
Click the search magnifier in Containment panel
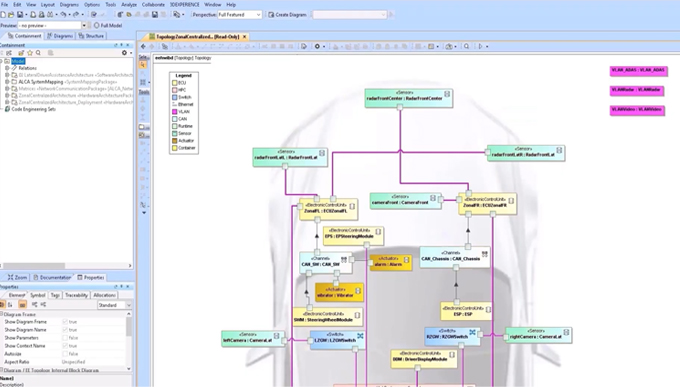pos(38,53)
